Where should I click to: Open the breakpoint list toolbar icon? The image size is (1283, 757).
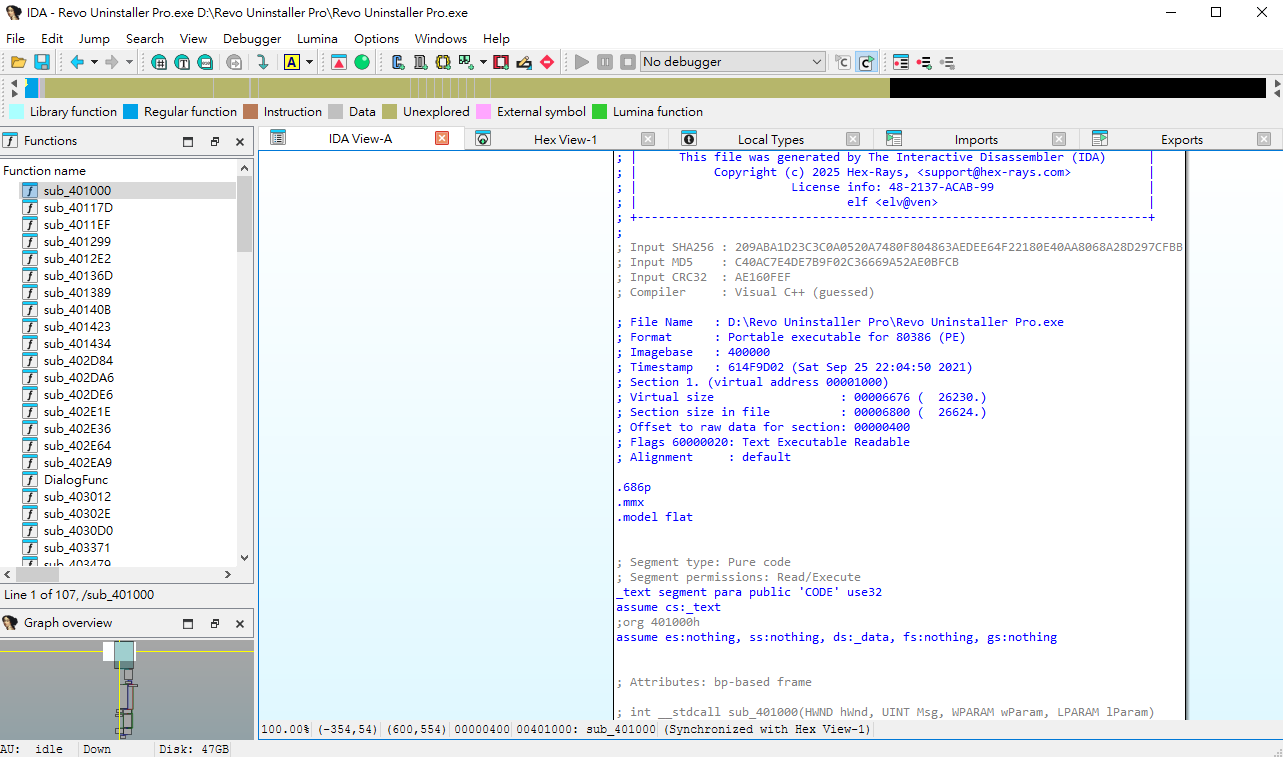901,62
